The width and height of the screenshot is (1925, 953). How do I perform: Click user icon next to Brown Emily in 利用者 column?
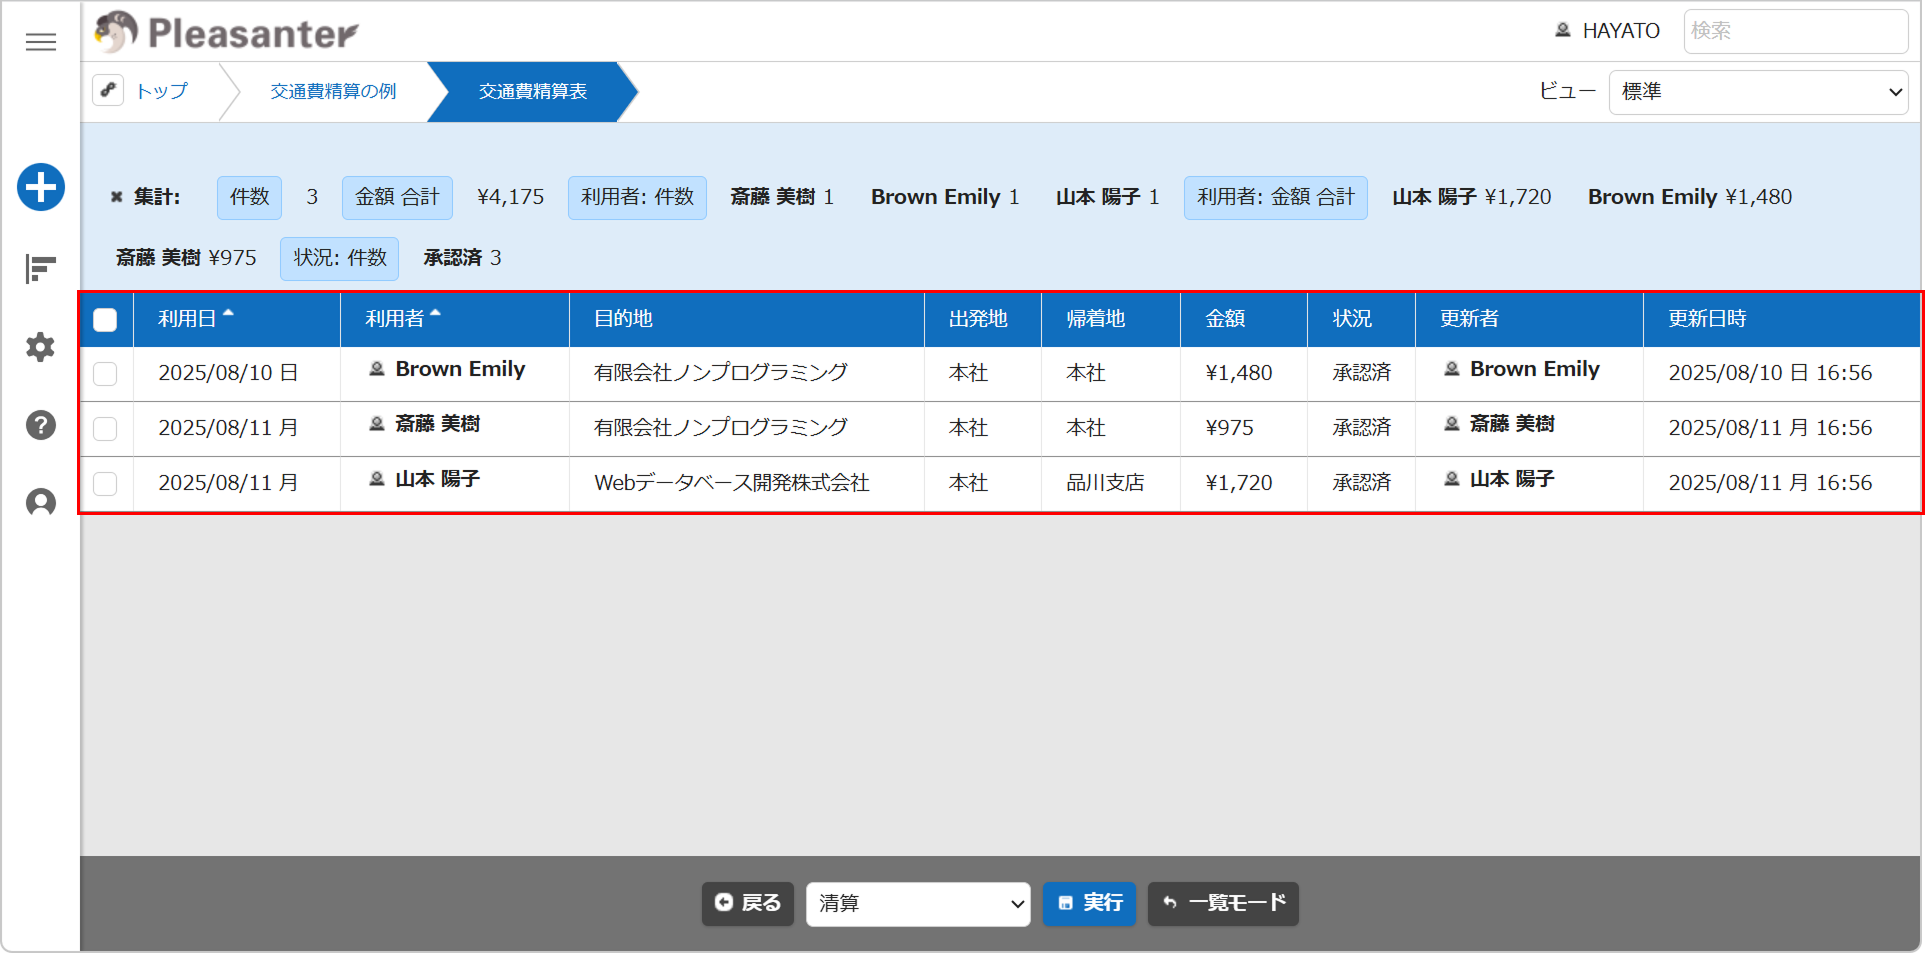point(377,369)
